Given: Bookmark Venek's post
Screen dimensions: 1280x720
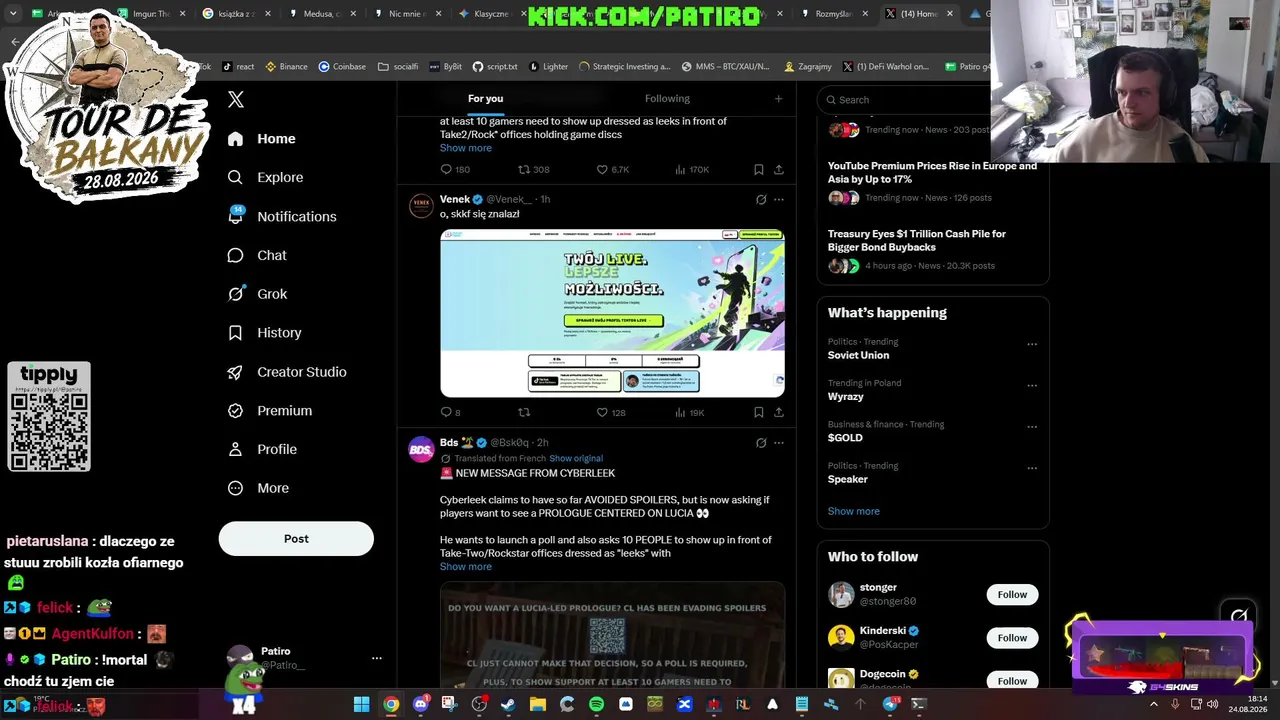Looking at the screenshot, I should point(759,412).
